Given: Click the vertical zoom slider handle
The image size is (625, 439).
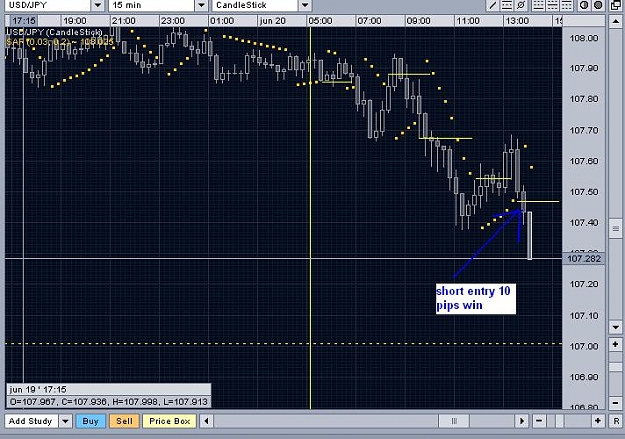Looking at the screenshot, I should coord(615,367).
